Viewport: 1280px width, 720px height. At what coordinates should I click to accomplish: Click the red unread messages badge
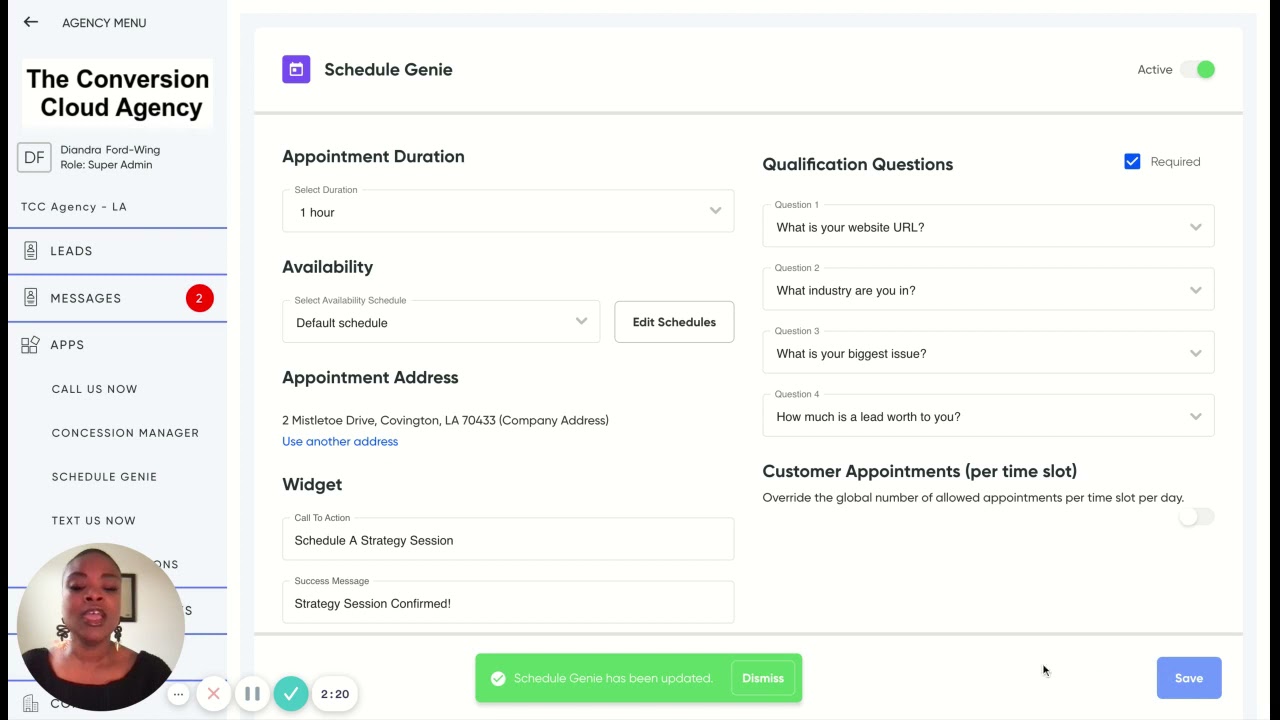pos(199,298)
